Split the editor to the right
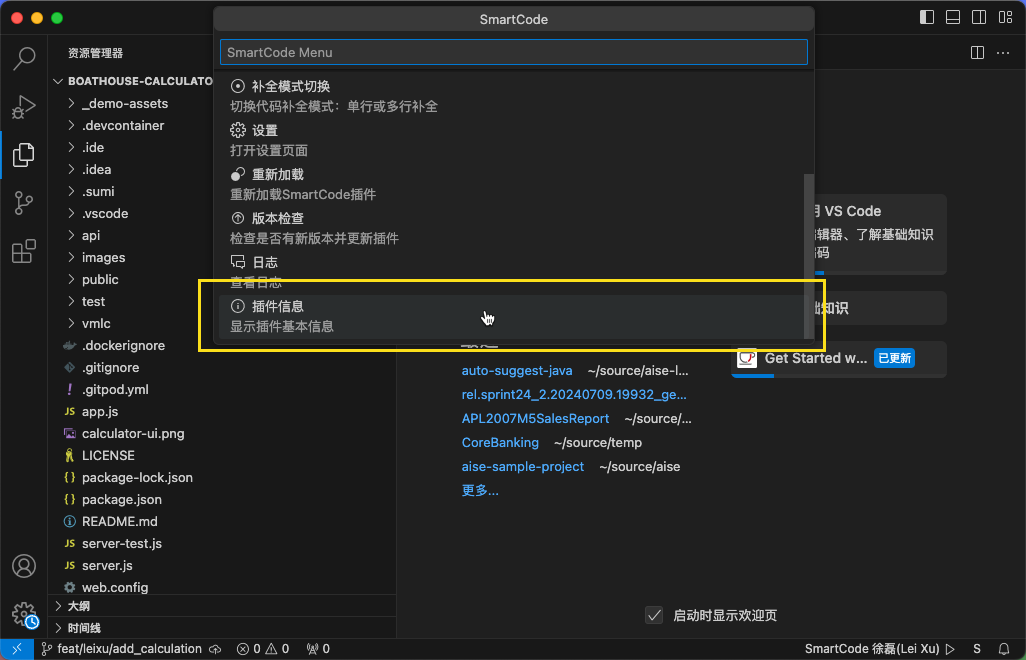This screenshot has height=660, width=1026. 978,52
